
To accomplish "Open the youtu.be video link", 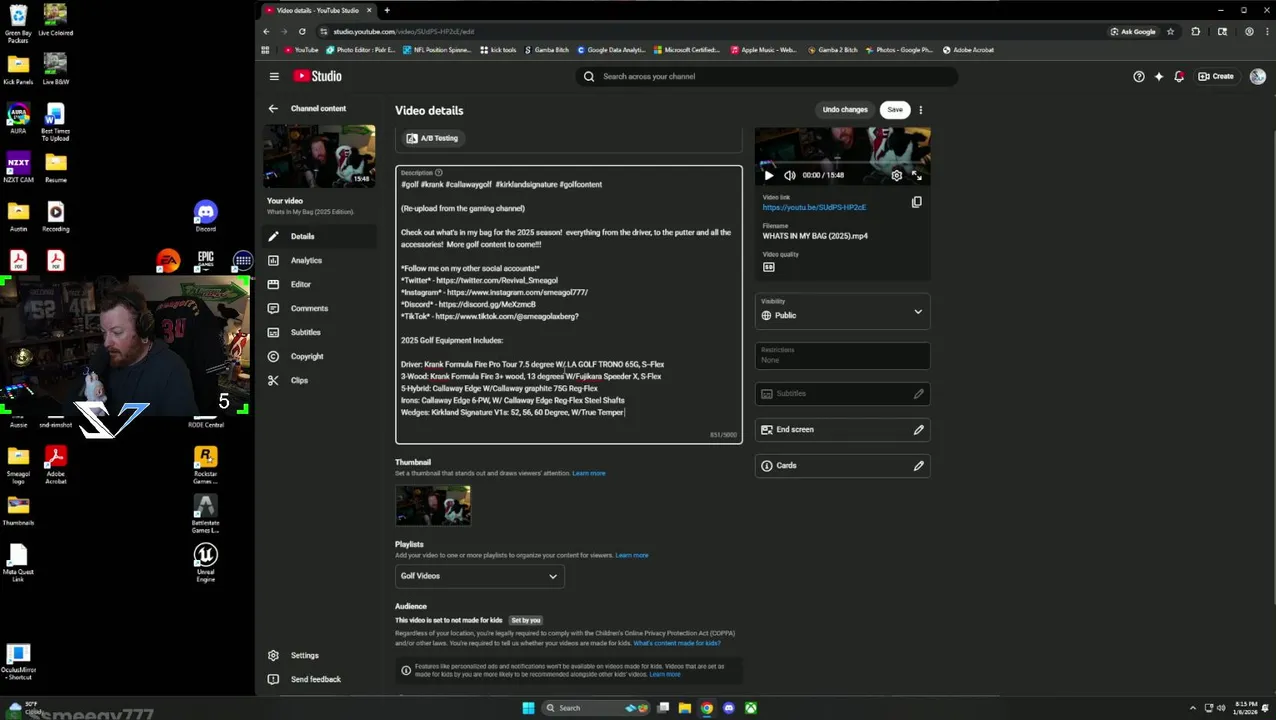I will coord(814,207).
